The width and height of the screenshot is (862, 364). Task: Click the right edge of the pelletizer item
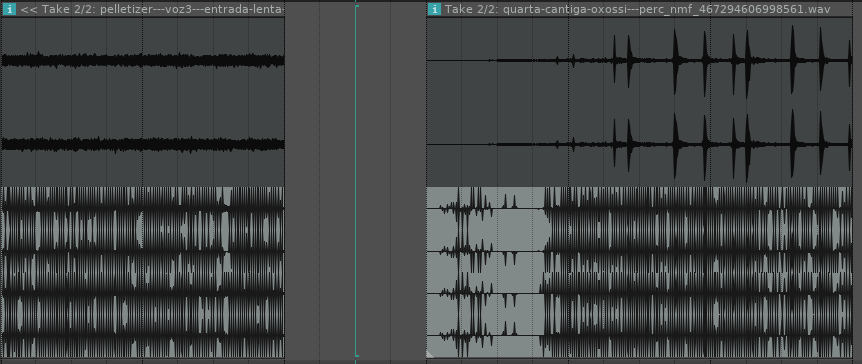284,181
